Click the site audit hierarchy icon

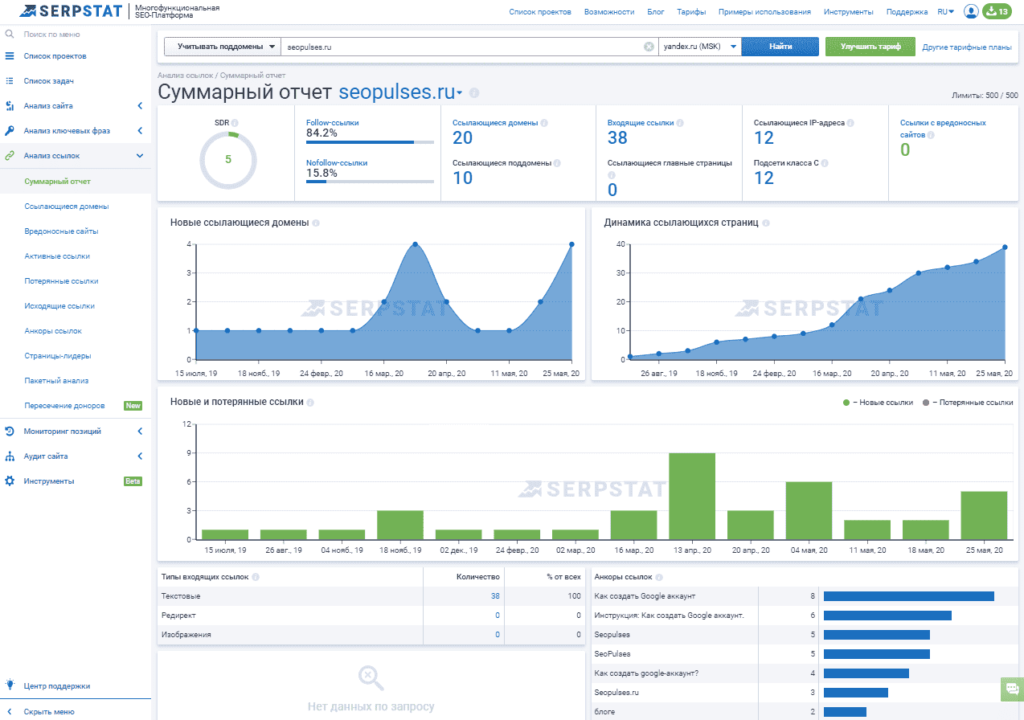coord(9,456)
